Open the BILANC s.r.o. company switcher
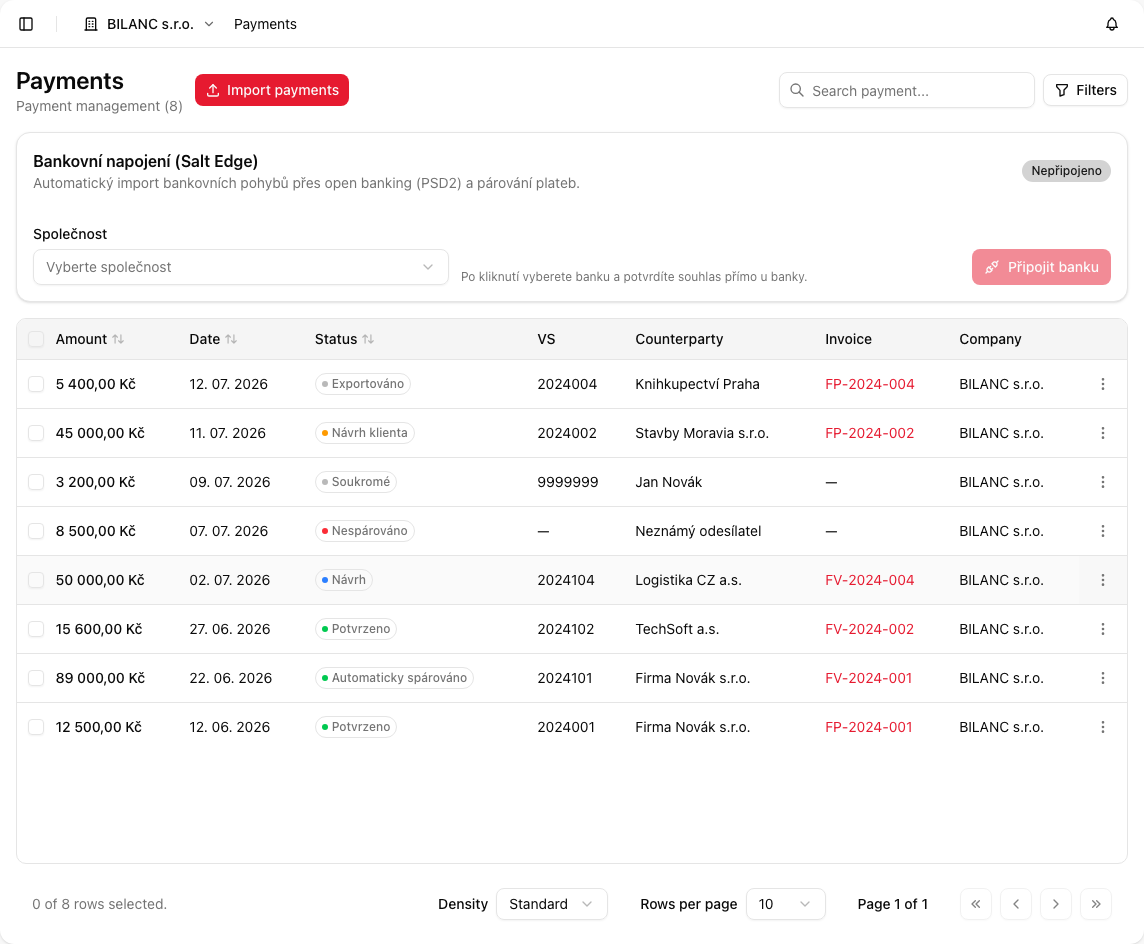This screenshot has height=944, width=1144. [149, 24]
